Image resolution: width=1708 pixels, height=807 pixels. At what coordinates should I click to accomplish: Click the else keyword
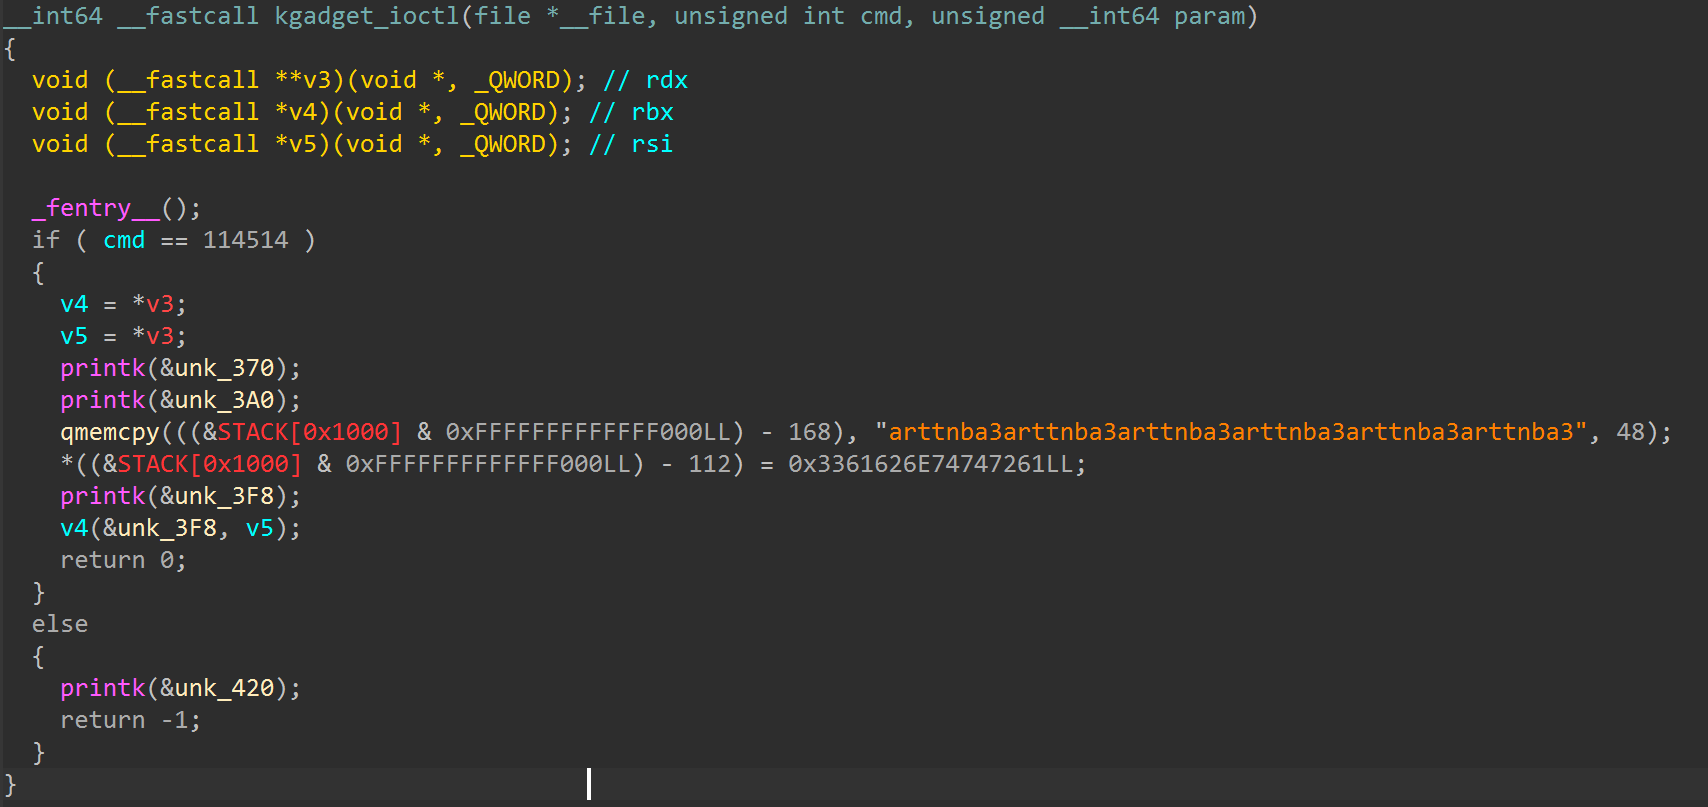(x=60, y=624)
